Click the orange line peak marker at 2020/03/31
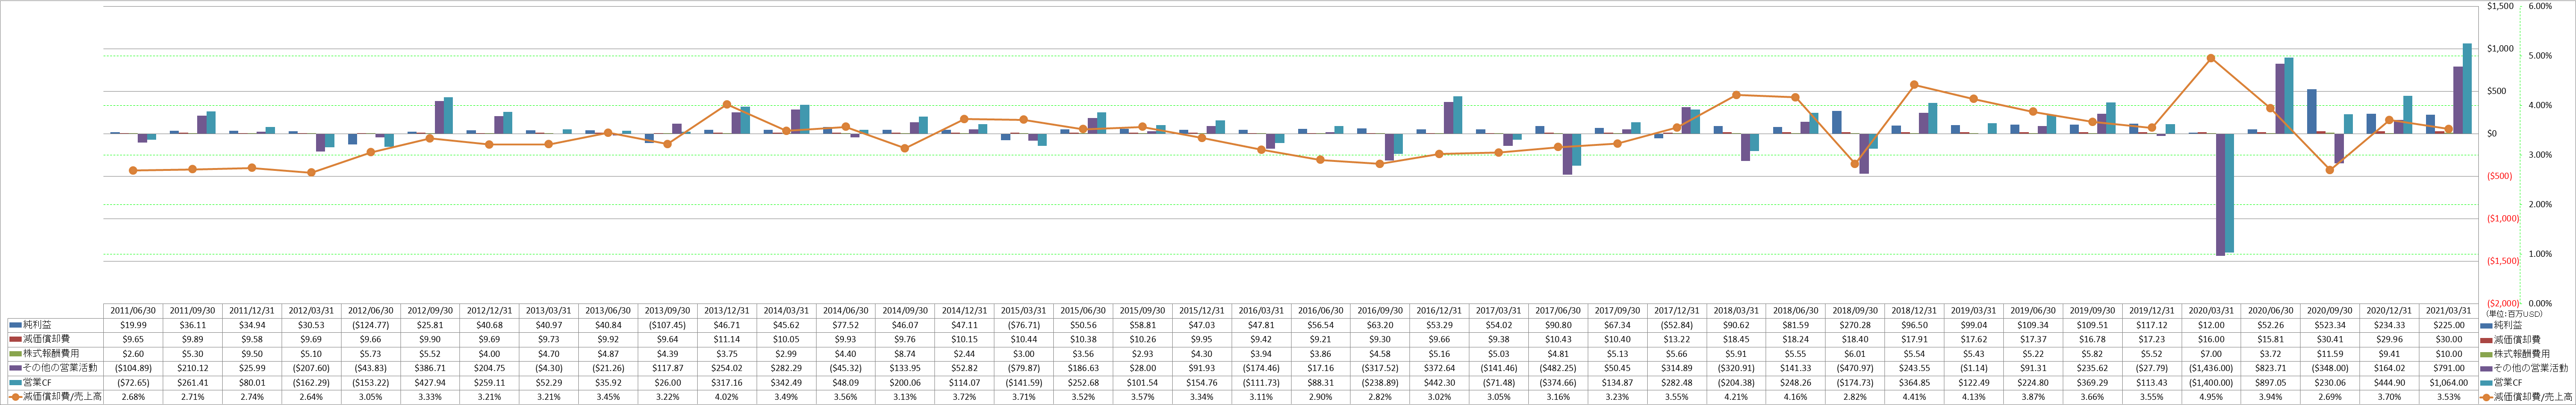This screenshot has width=2576, height=405. (x=2211, y=58)
